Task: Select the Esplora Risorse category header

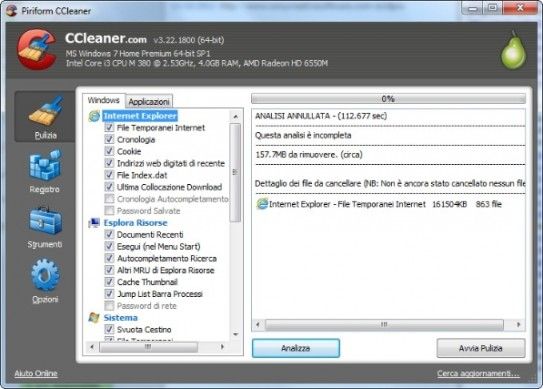Action: [135, 223]
